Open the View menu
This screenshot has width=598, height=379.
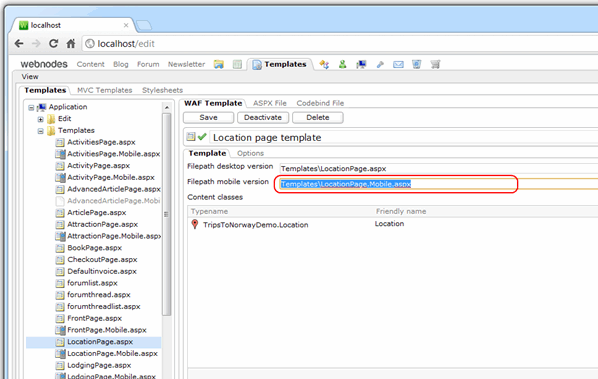[30, 77]
